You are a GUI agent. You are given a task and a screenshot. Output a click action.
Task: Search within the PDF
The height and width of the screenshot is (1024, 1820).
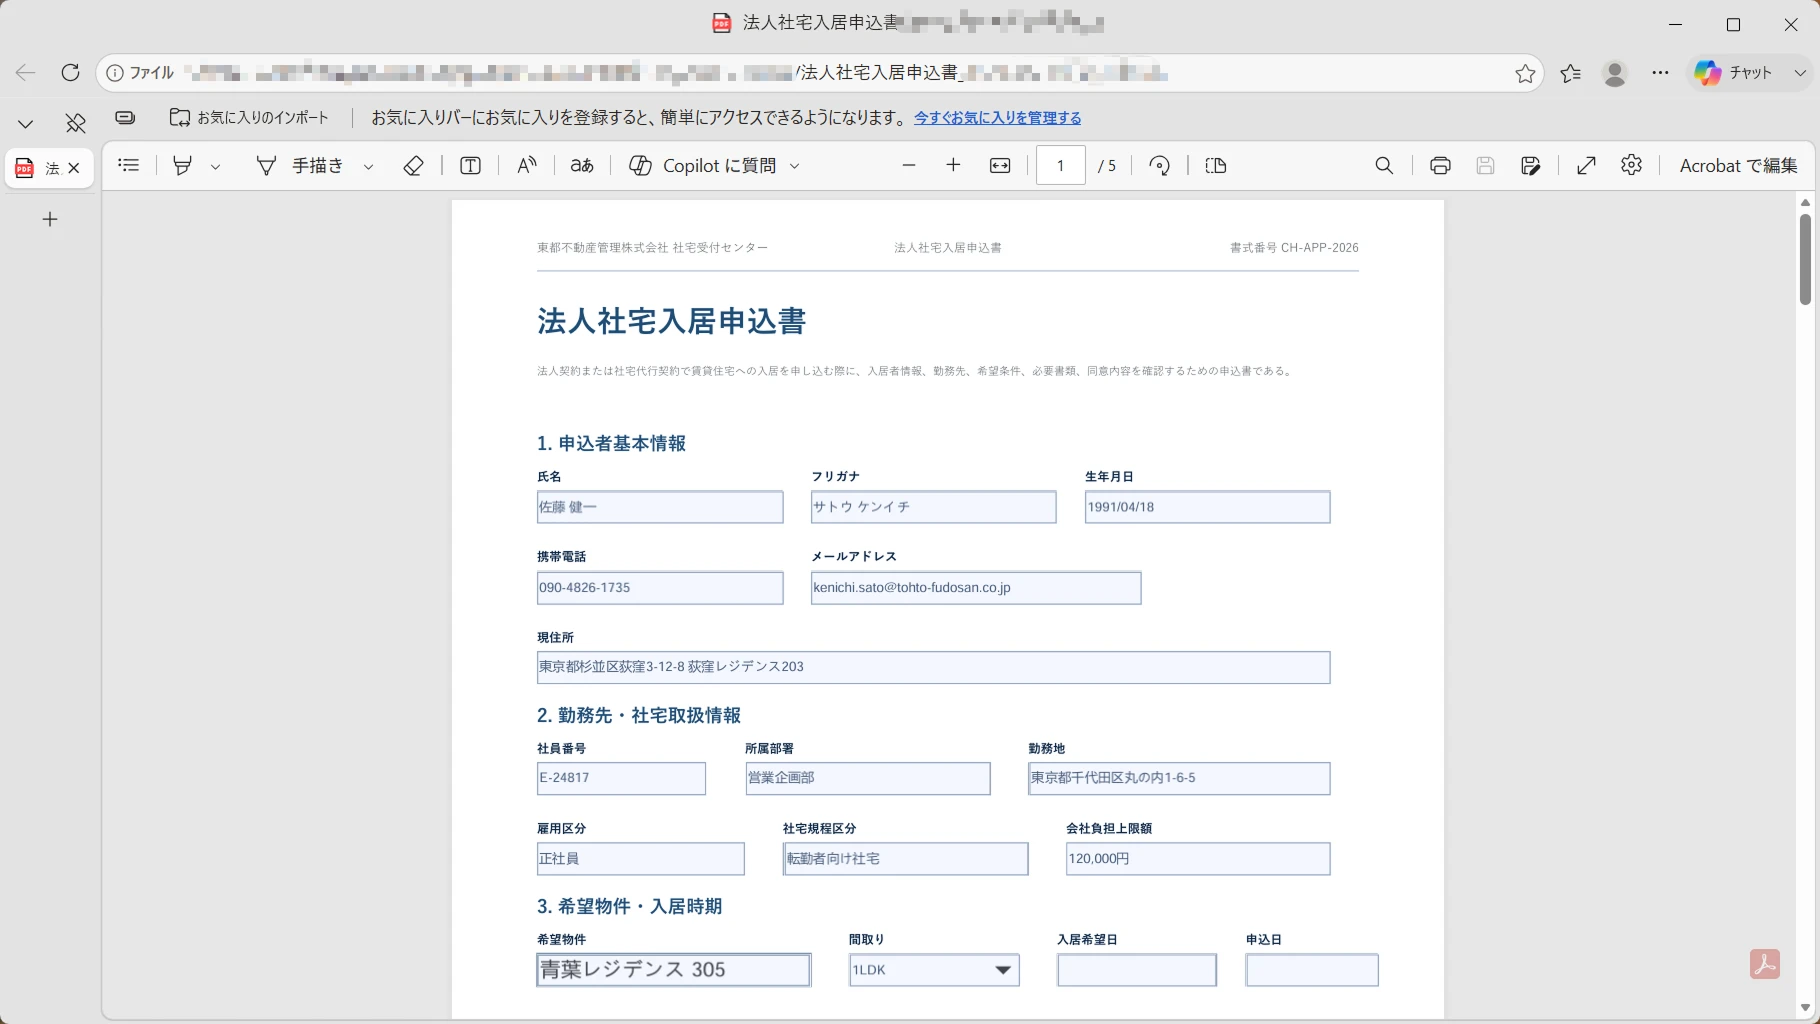click(1384, 165)
